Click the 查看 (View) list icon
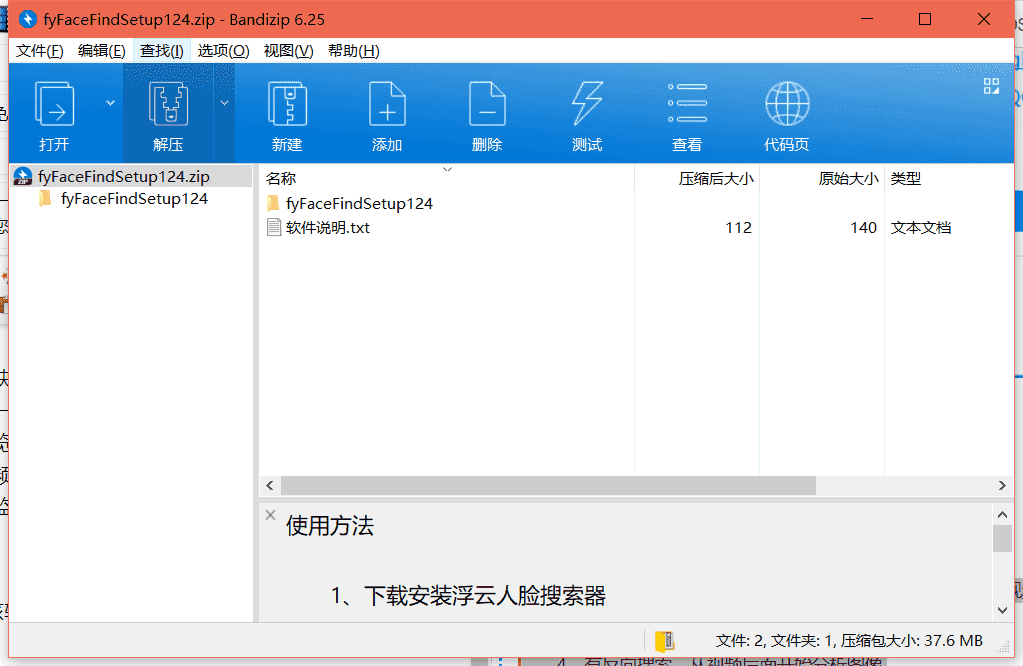The image size is (1023, 666). coord(687,103)
